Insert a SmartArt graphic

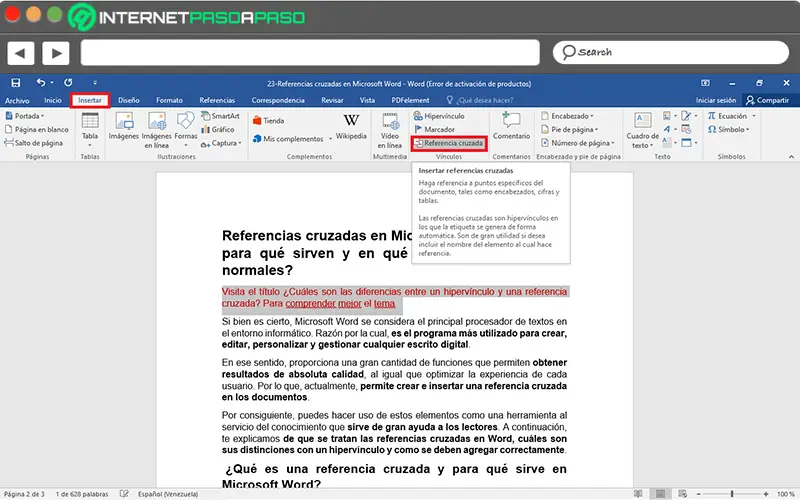tap(220, 116)
